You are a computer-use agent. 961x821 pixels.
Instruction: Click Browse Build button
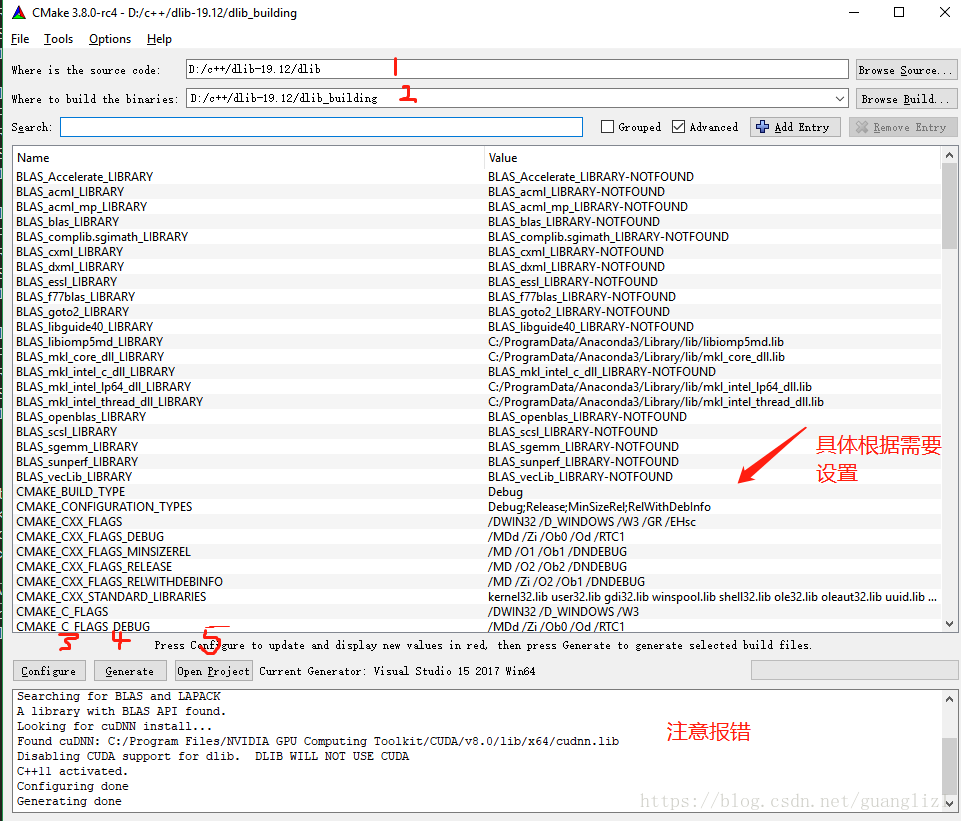click(x=906, y=99)
